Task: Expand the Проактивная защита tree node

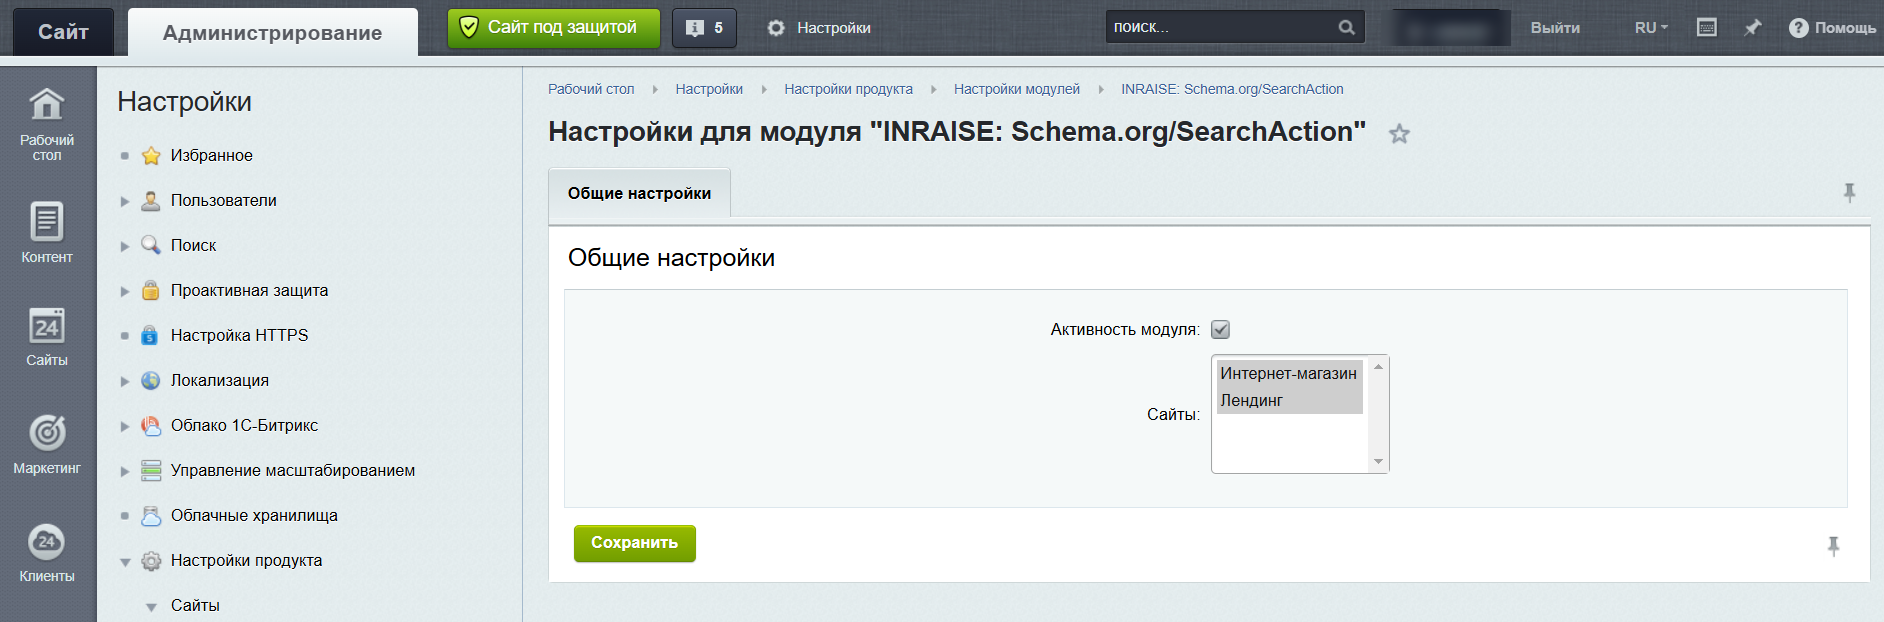Action: click(x=125, y=291)
